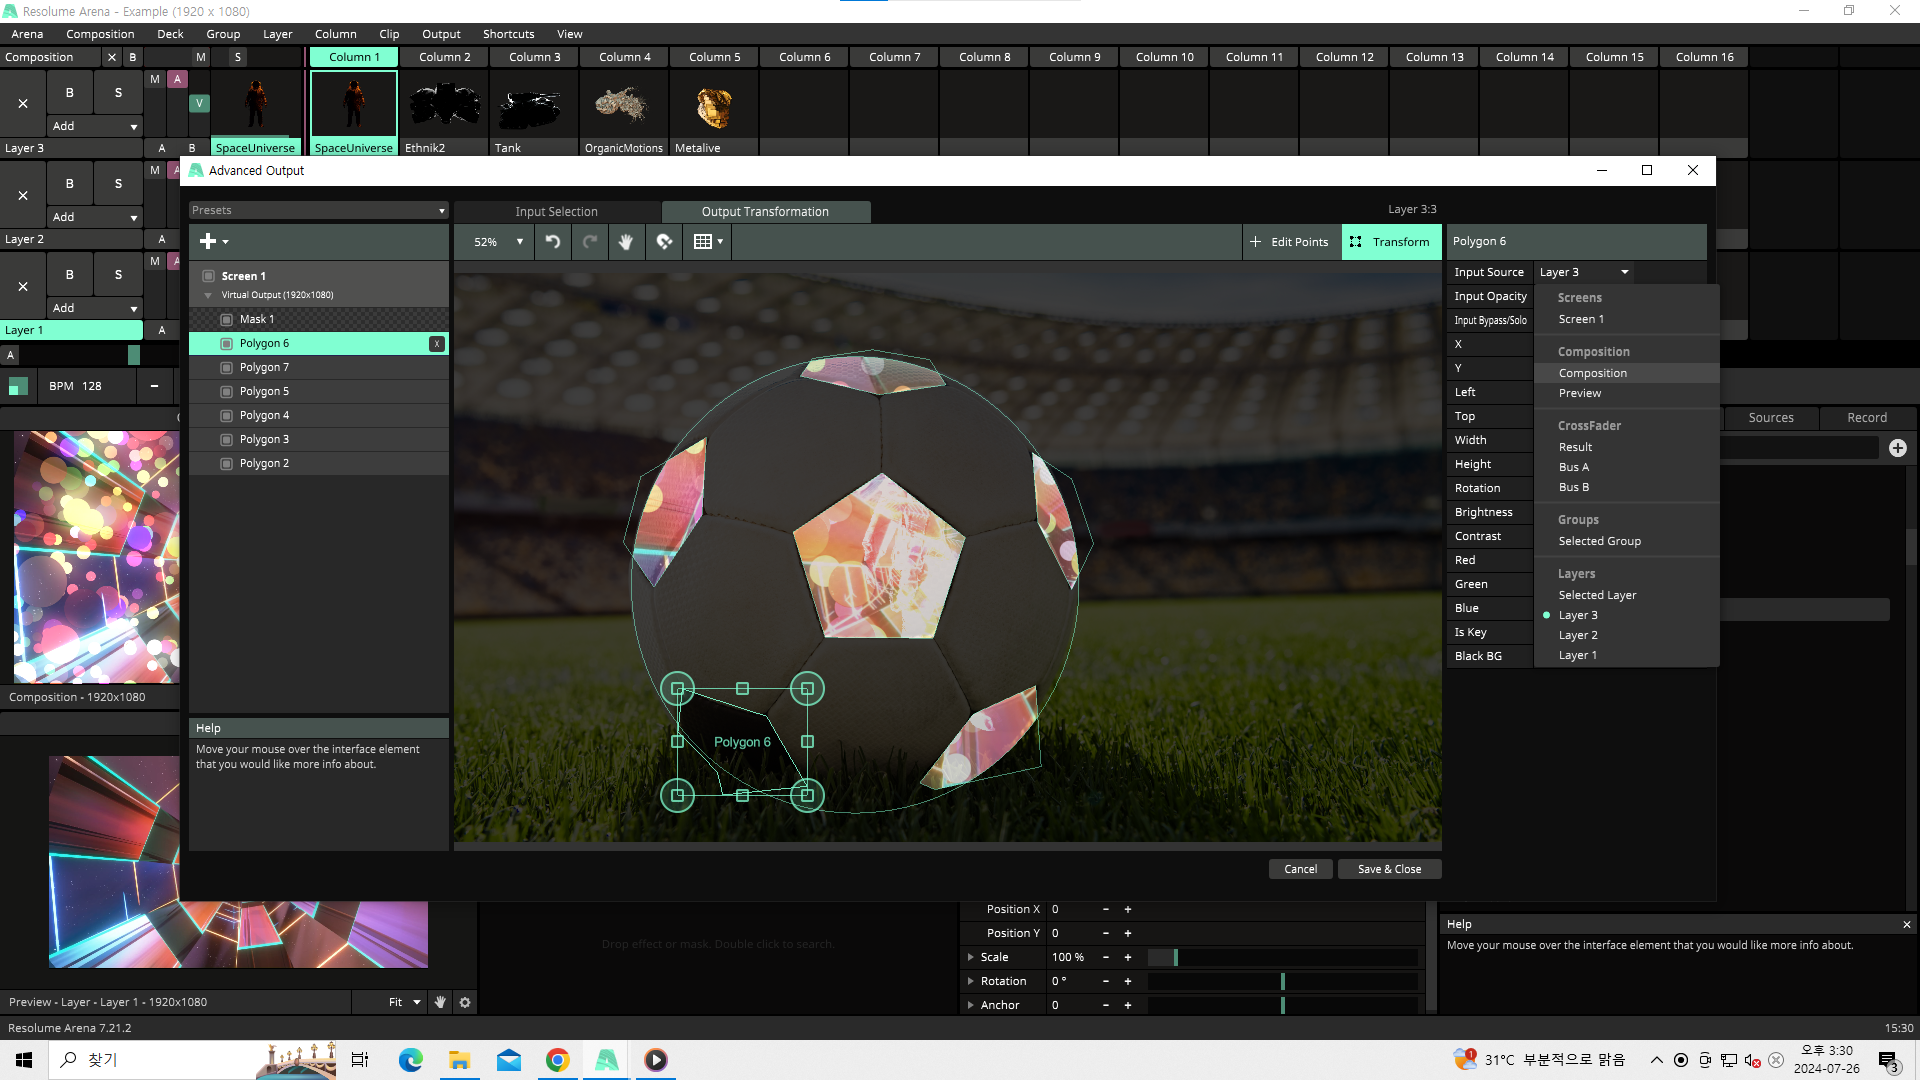Open the 52% zoom level dropdown
The width and height of the screenshot is (1920, 1080).
click(x=498, y=242)
